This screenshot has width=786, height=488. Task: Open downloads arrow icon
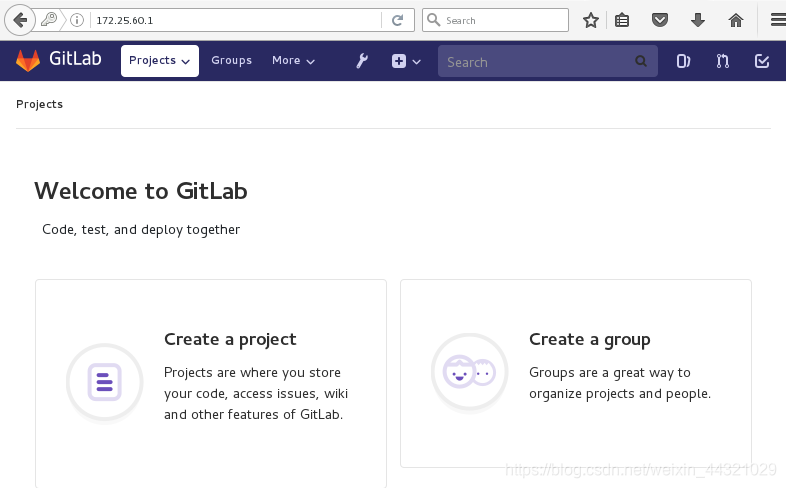(x=698, y=21)
